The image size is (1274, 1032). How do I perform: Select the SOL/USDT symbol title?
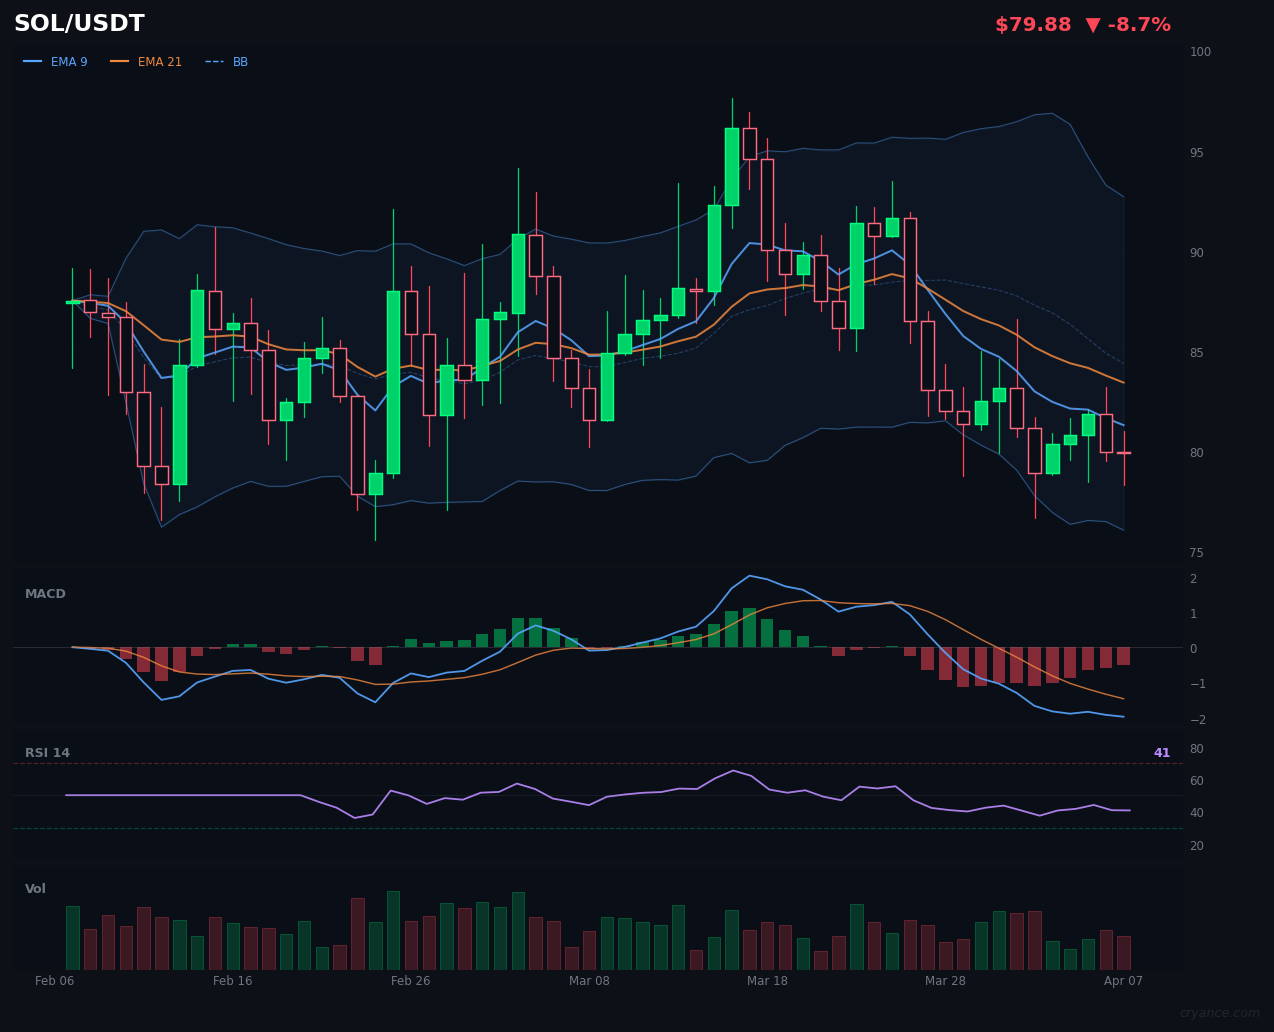point(78,22)
